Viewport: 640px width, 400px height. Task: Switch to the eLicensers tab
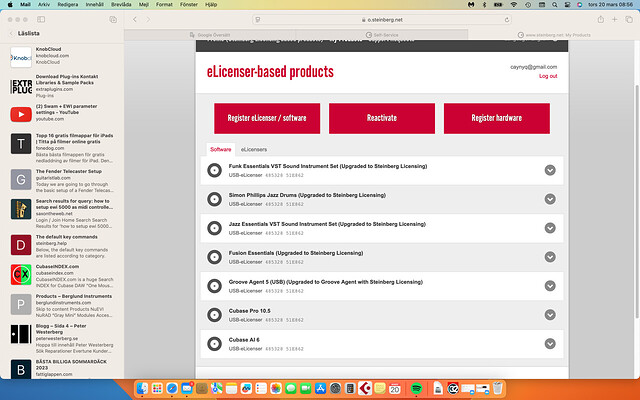[x=253, y=149]
